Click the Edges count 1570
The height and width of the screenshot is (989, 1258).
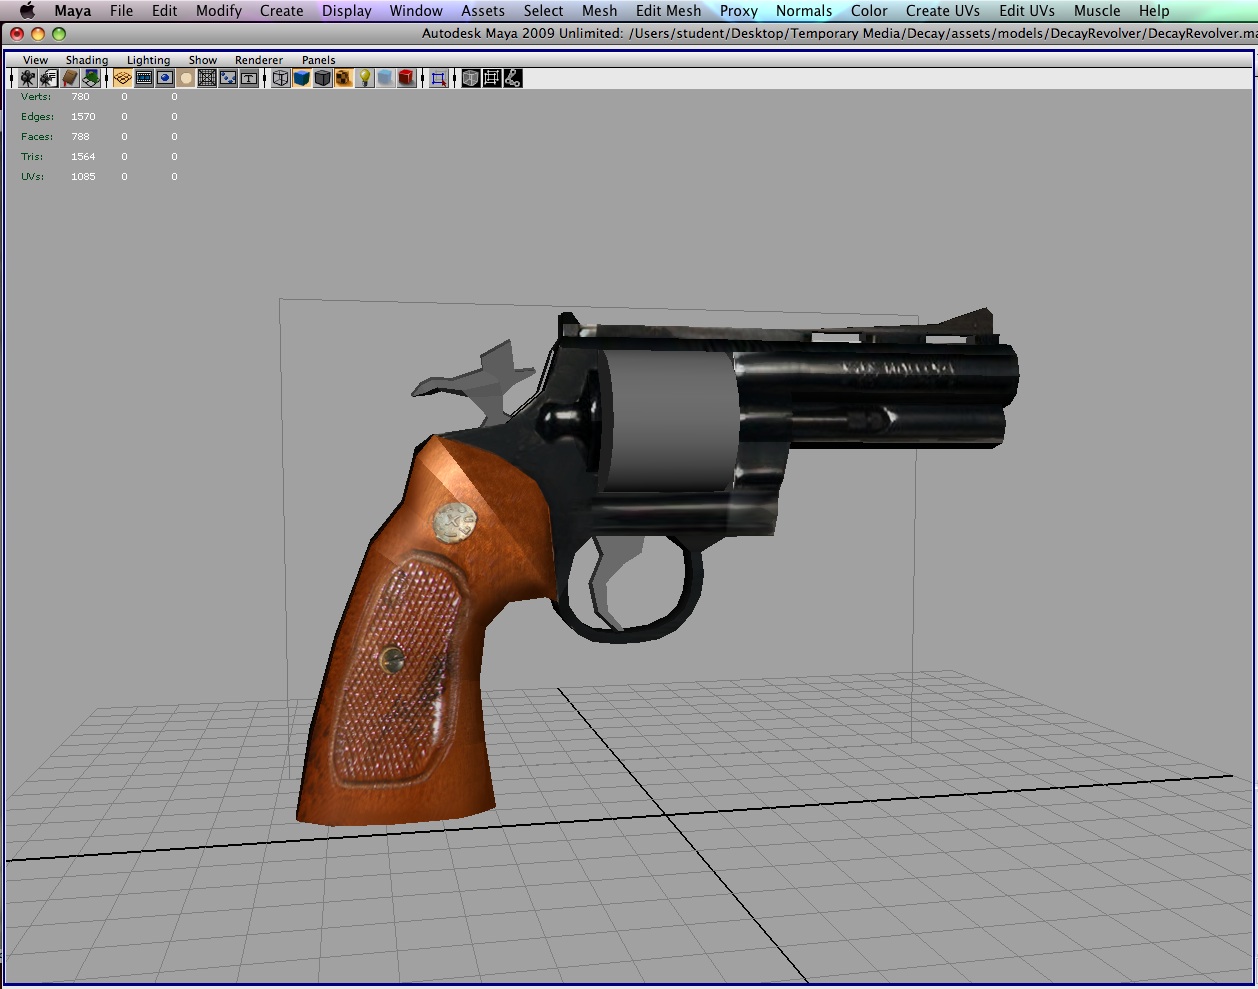click(x=83, y=117)
